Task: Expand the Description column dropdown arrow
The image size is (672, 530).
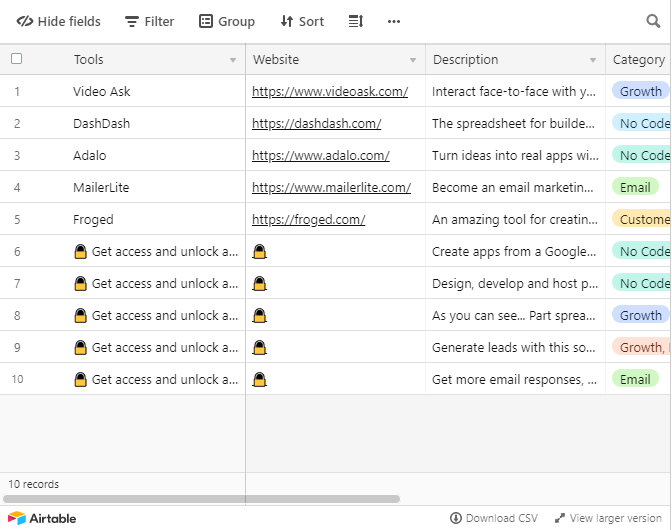Action: coord(593,60)
